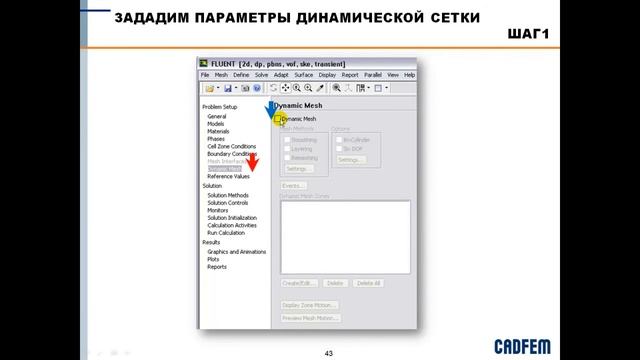Open the Report menu
Screen dimensions: 640x360
pyautogui.click(x=350, y=75)
